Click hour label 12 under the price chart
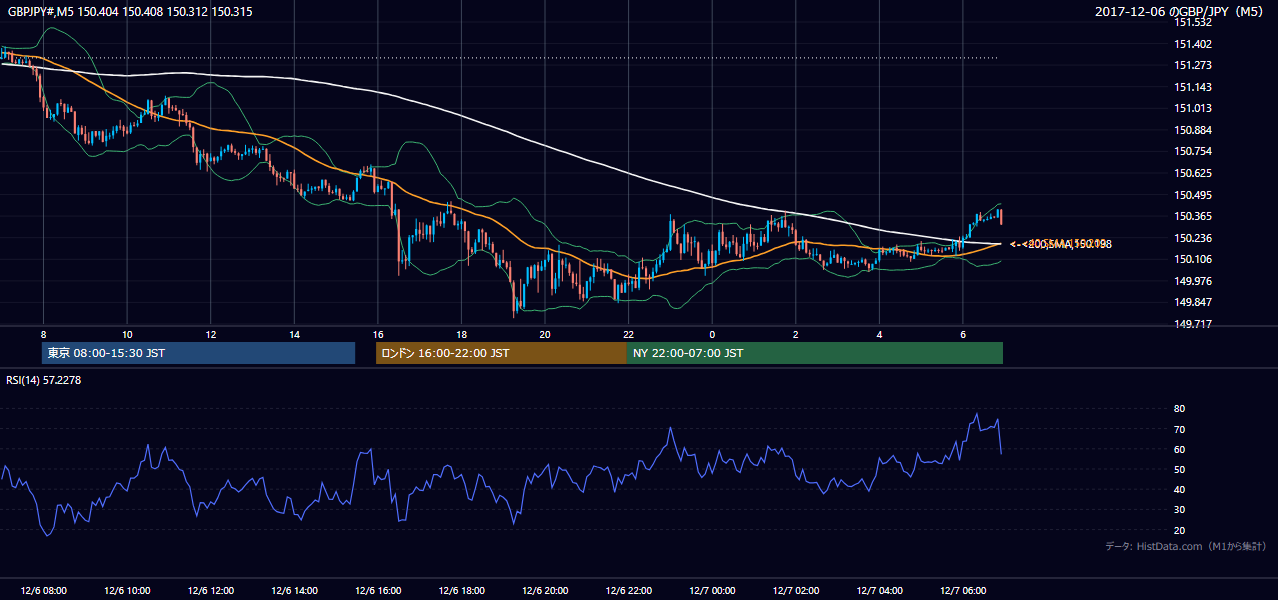This screenshot has height=600, width=1278. coord(211,334)
